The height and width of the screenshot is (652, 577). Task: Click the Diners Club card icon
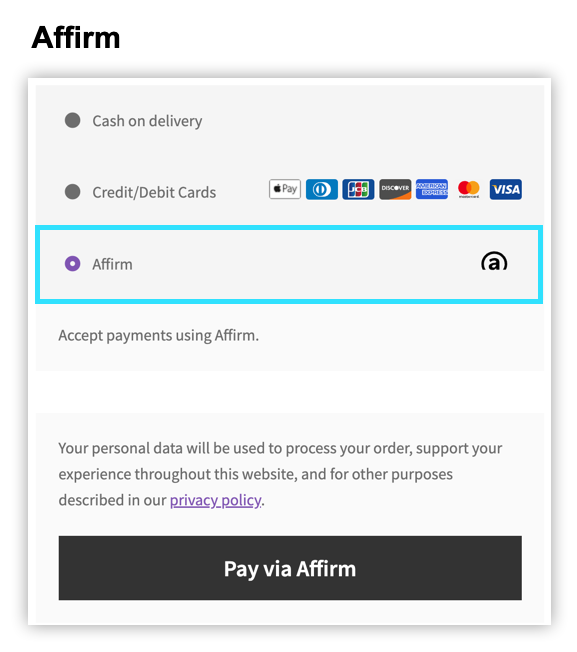coord(322,189)
